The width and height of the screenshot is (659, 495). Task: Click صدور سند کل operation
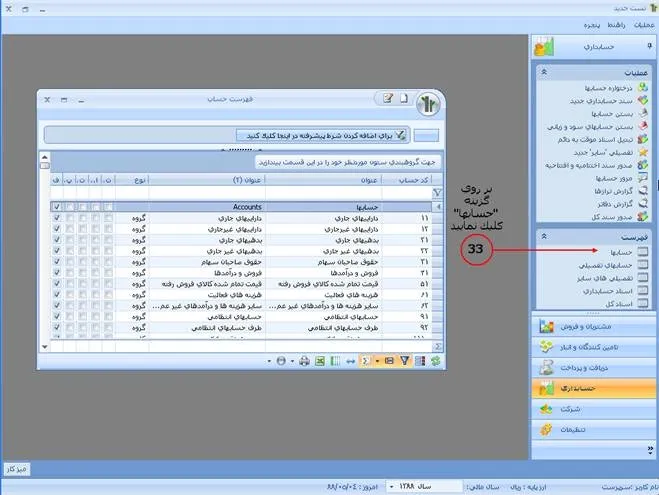(612, 217)
